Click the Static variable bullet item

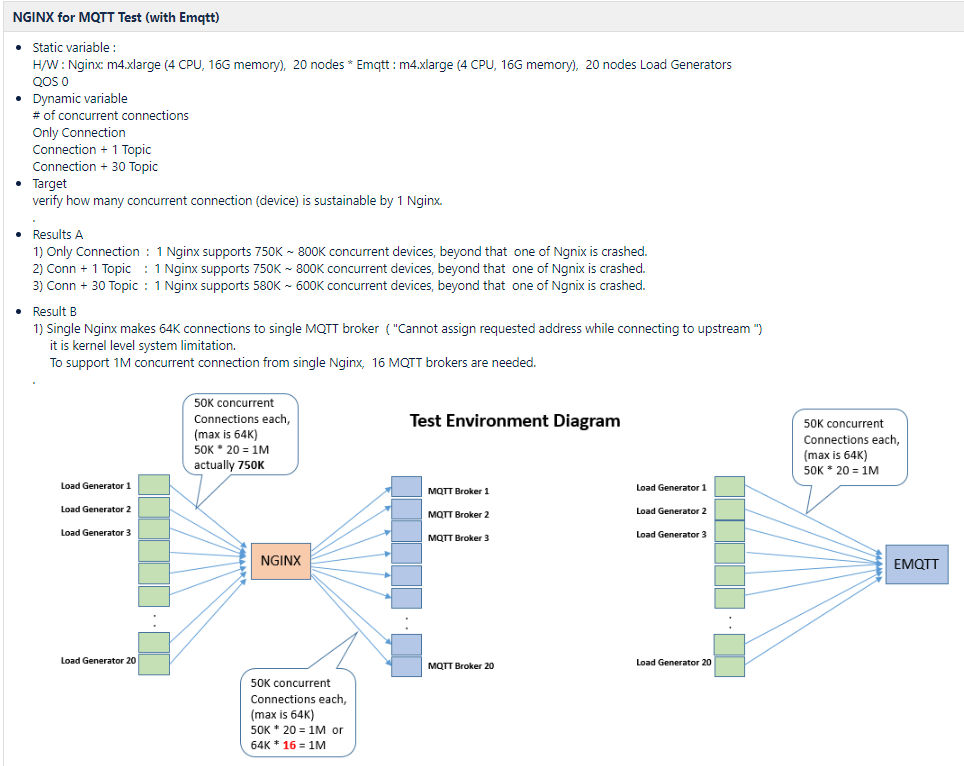[77, 47]
